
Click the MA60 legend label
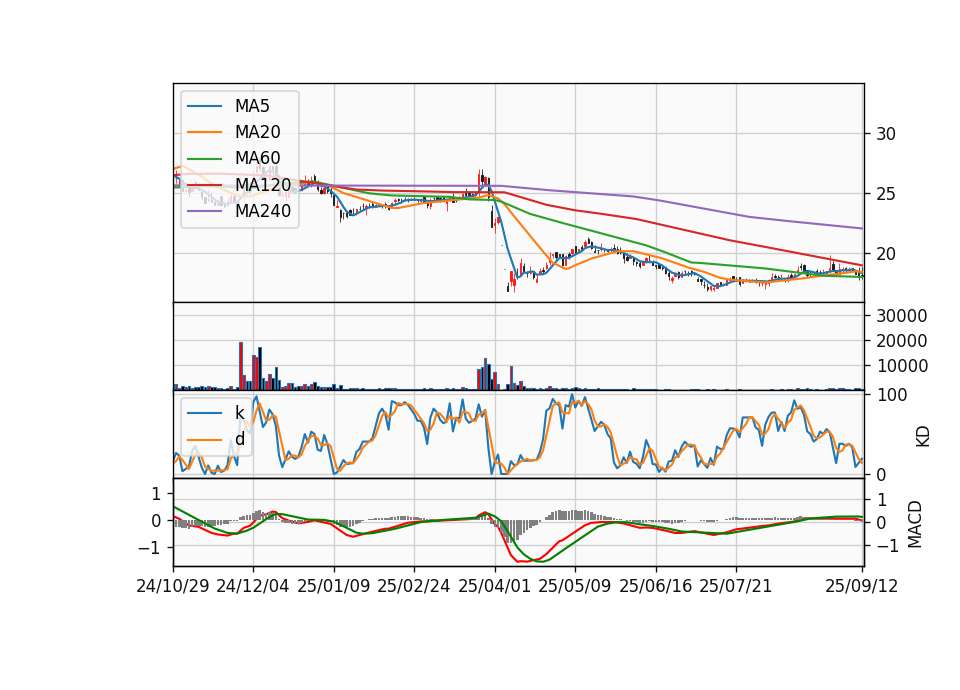point(257,158)
